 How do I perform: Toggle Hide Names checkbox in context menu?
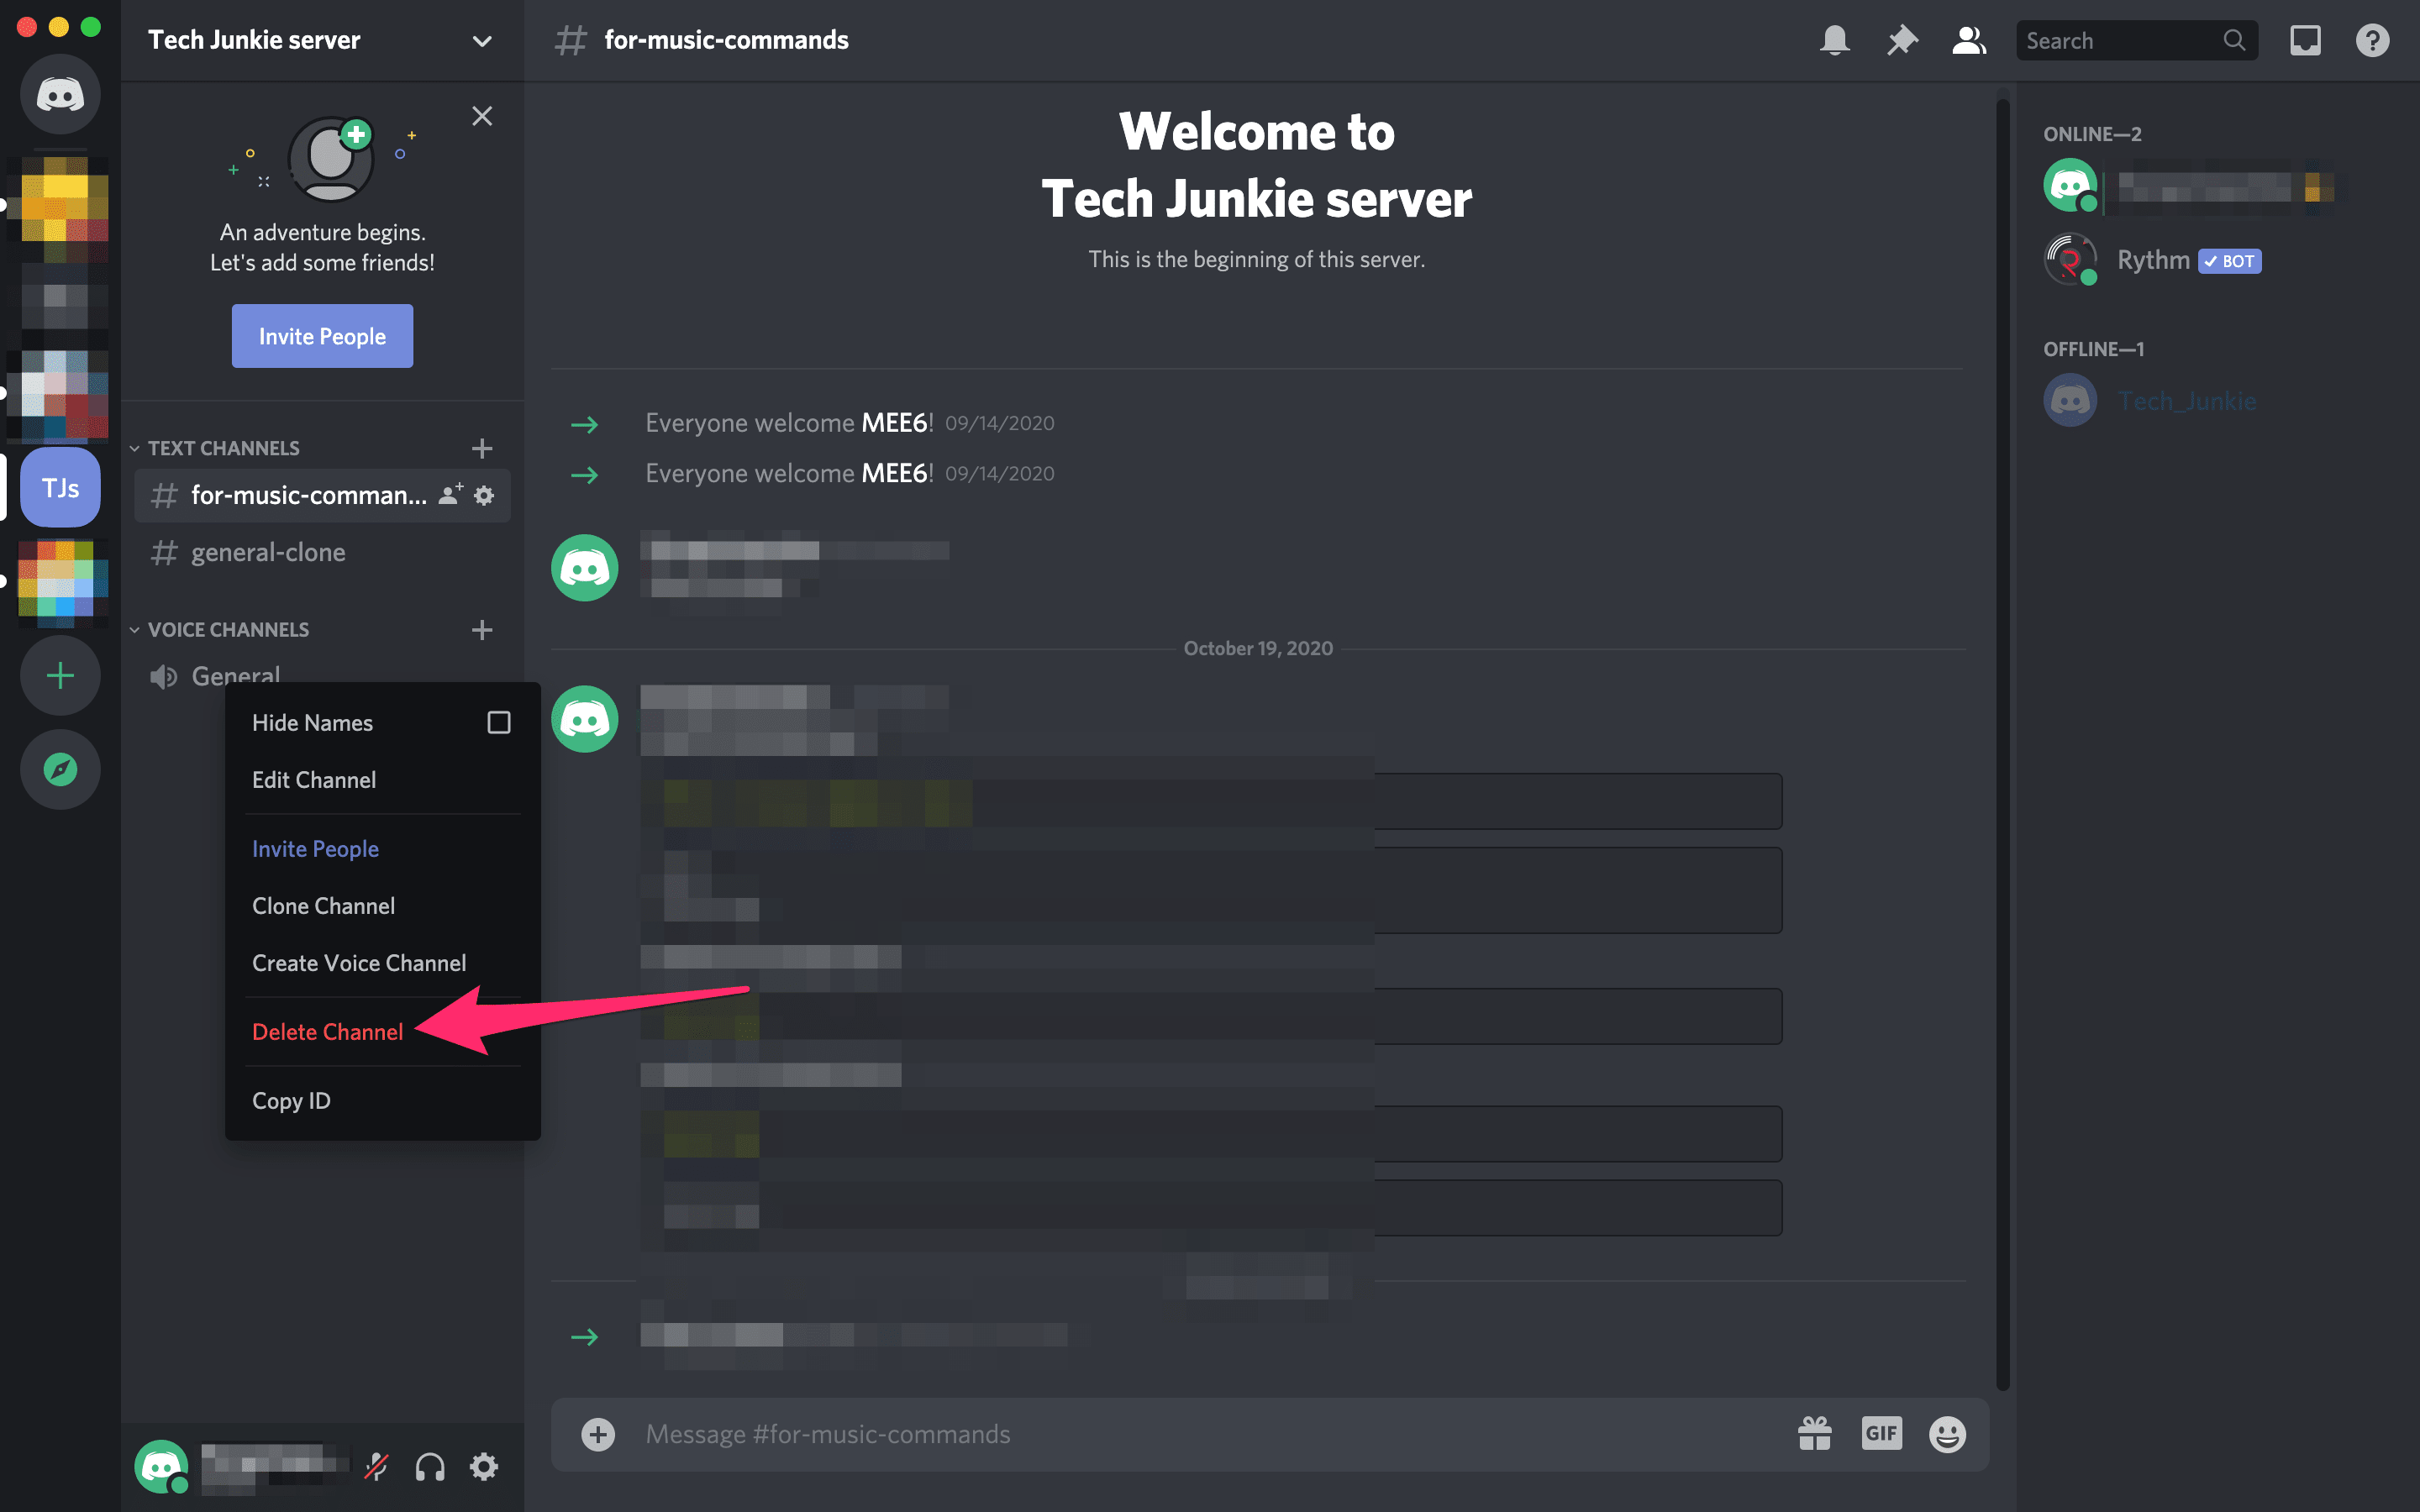[500, 722]
